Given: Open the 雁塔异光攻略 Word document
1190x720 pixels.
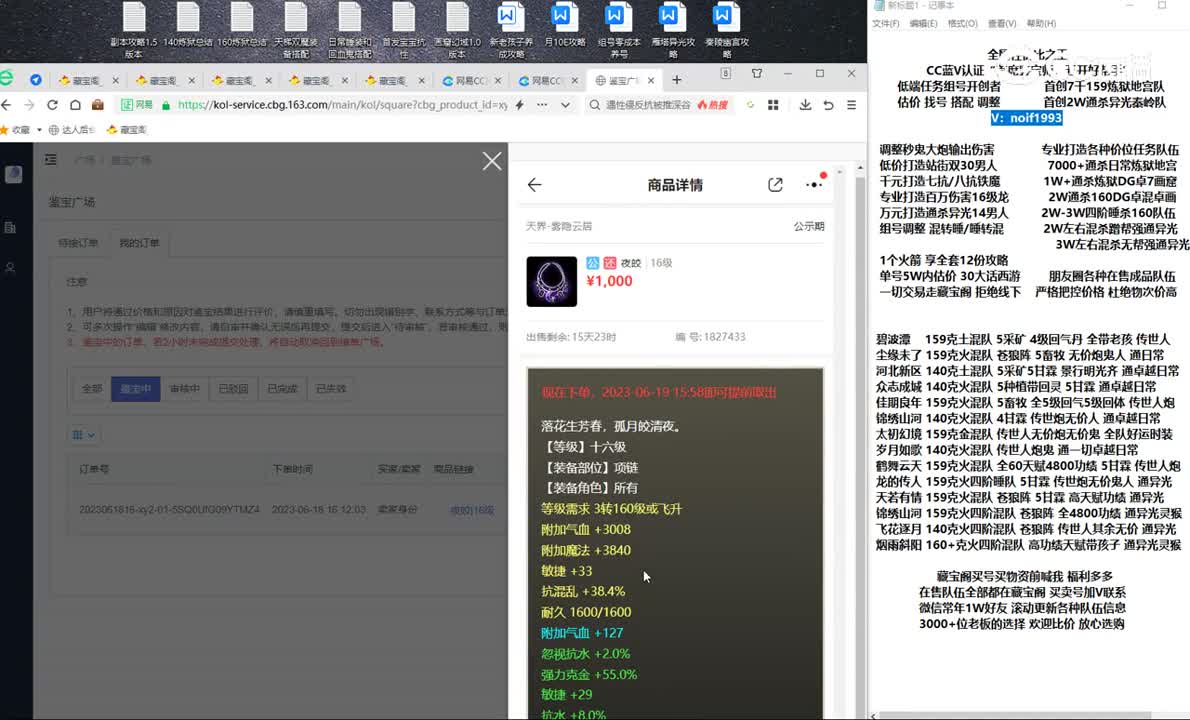Looking at the screenshot, I should tap(672, 30).
